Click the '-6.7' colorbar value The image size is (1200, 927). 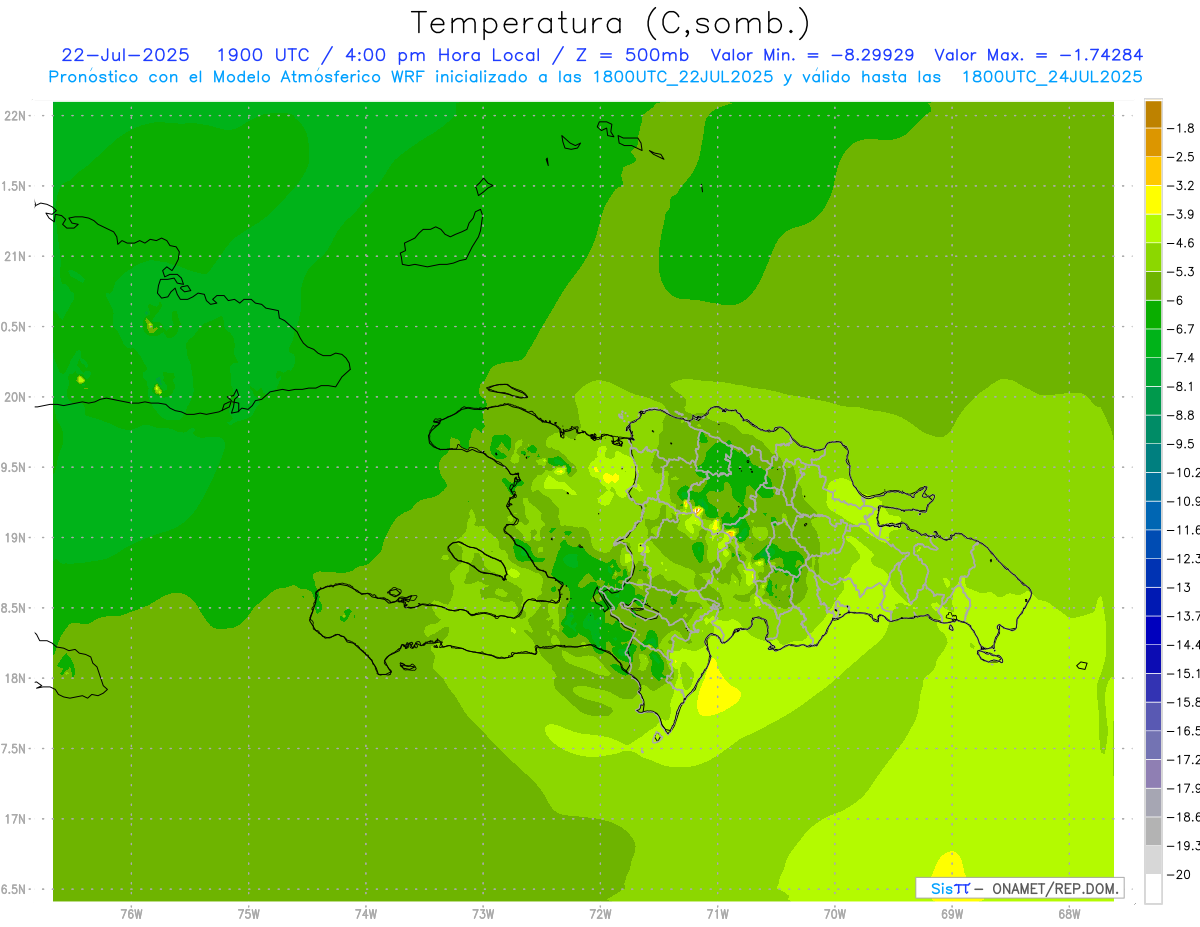pyautogui.click(x=1181, y=329)
